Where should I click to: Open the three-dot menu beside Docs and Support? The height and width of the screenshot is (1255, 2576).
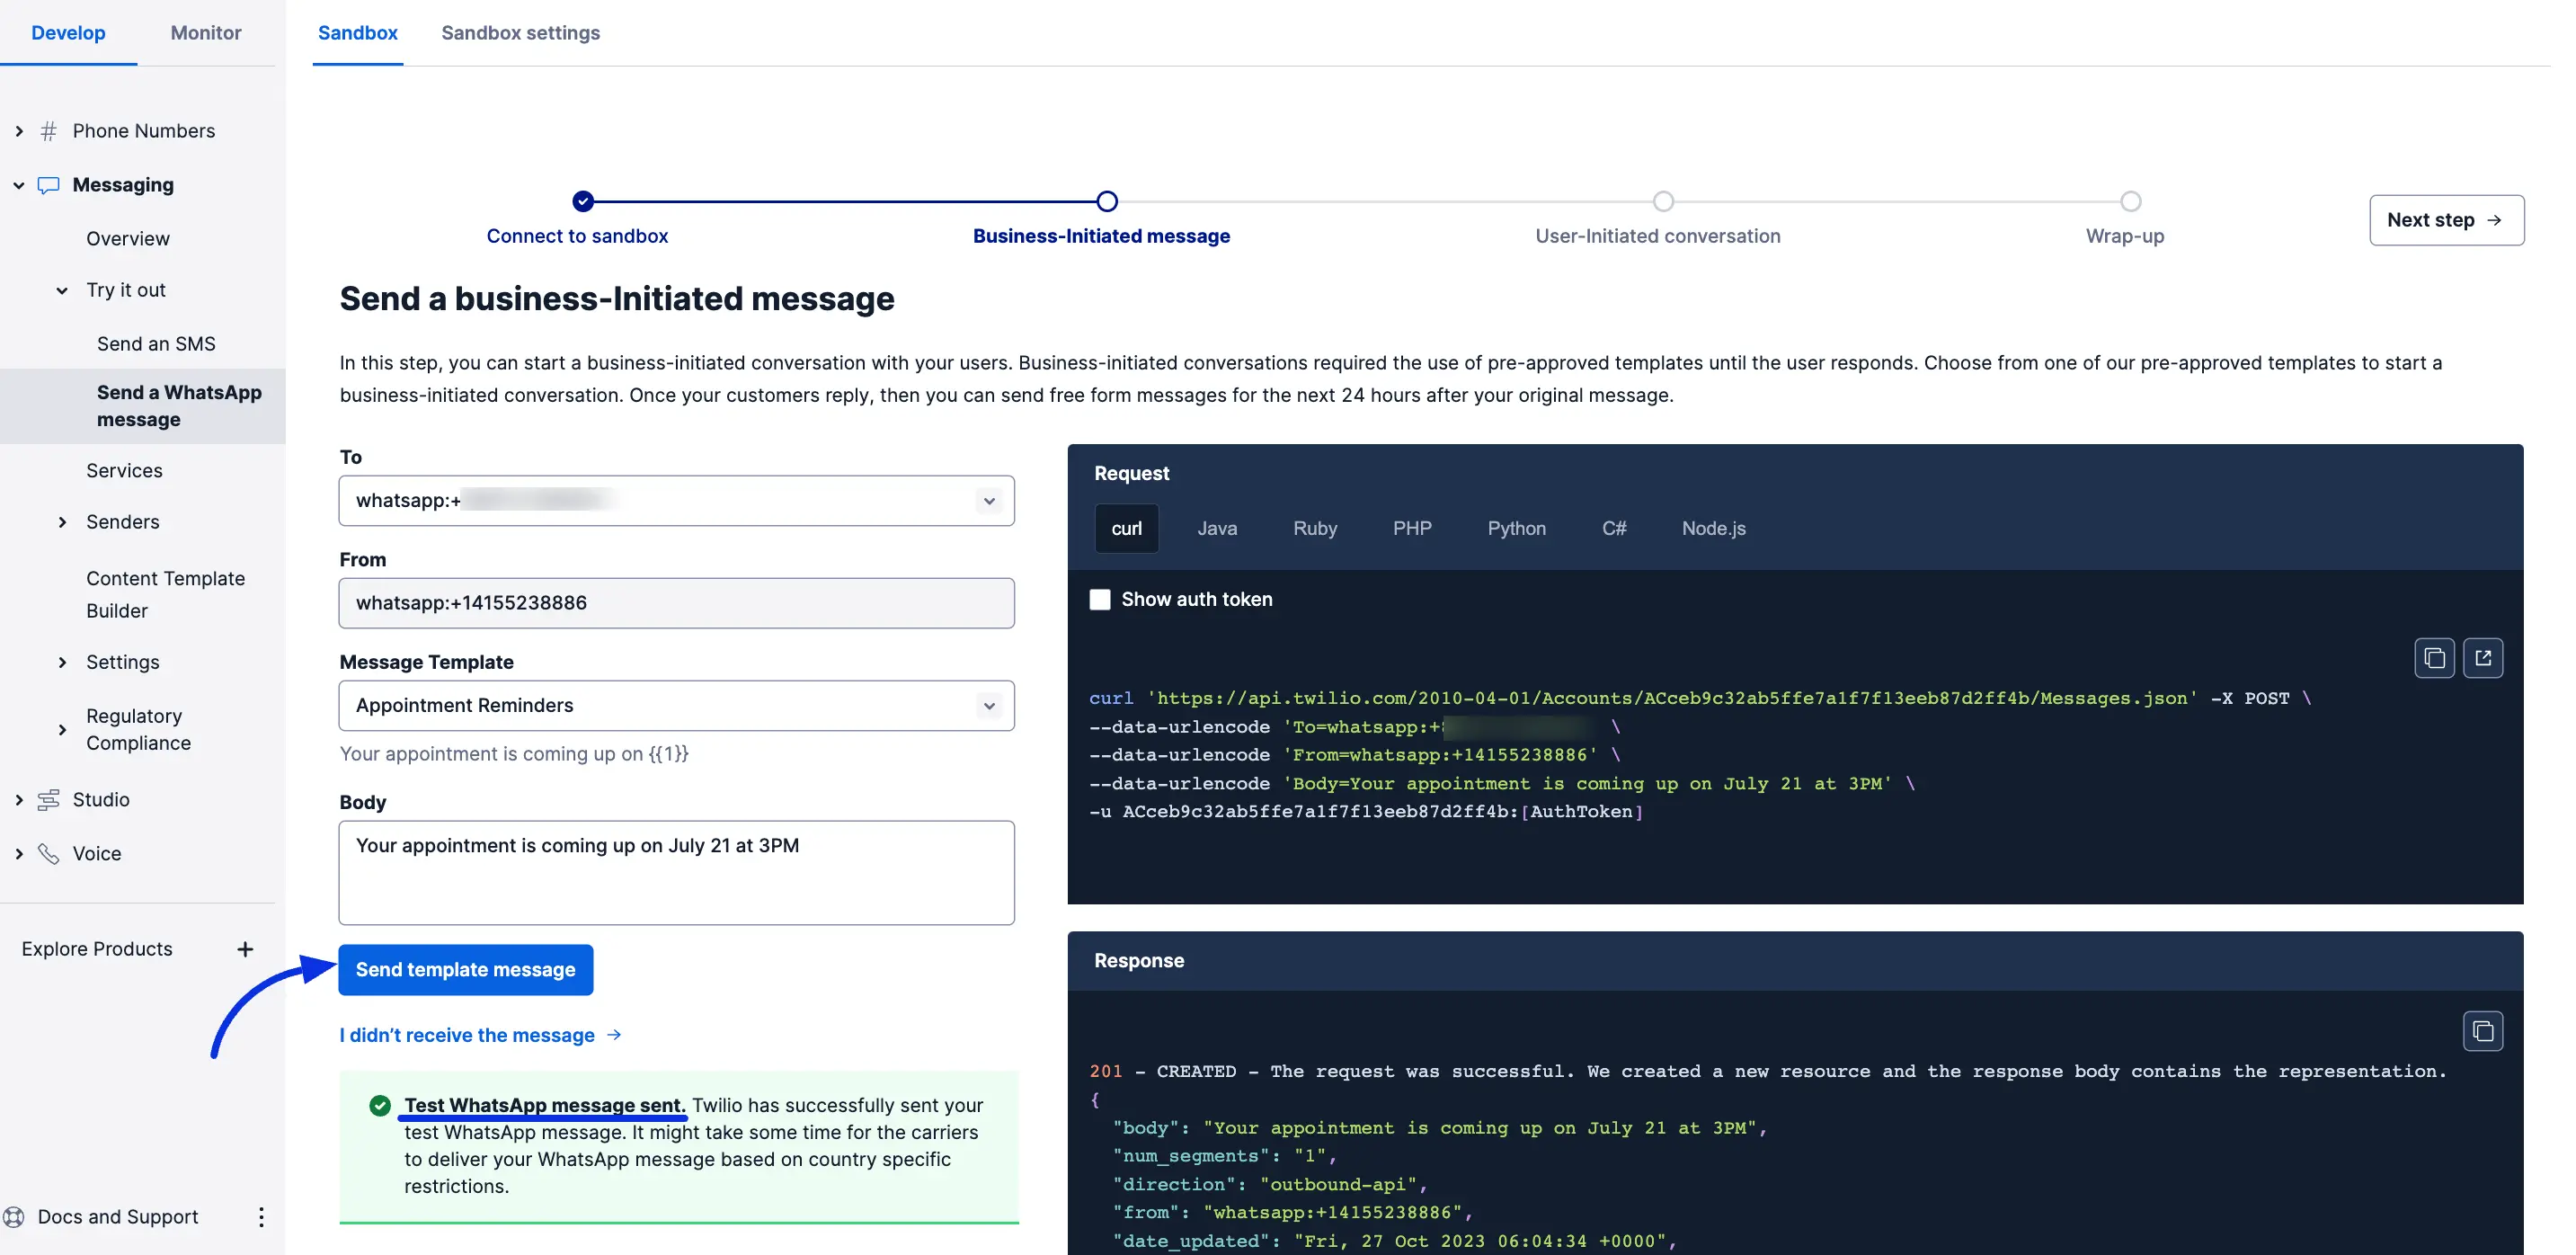(x=261, y=1217)
